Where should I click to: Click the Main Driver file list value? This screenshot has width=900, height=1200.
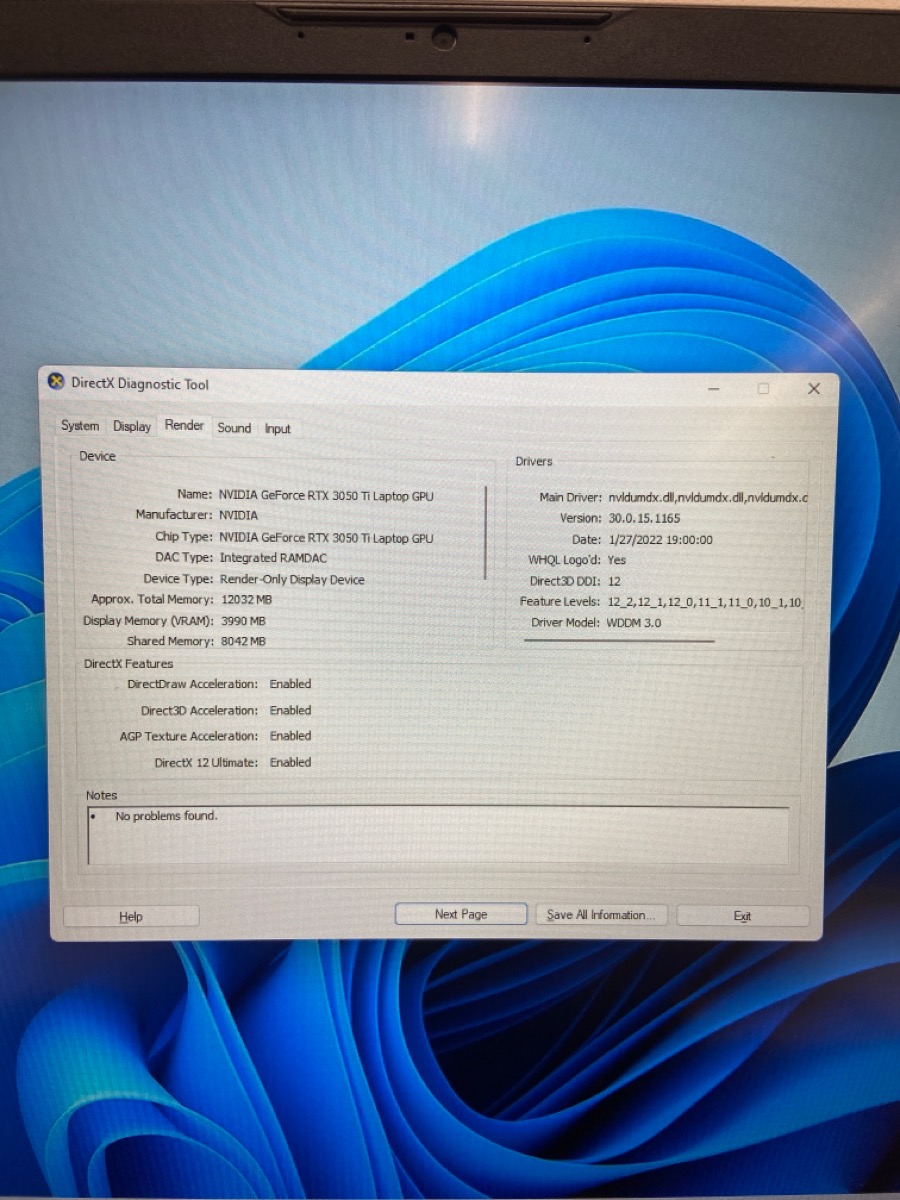707,497
